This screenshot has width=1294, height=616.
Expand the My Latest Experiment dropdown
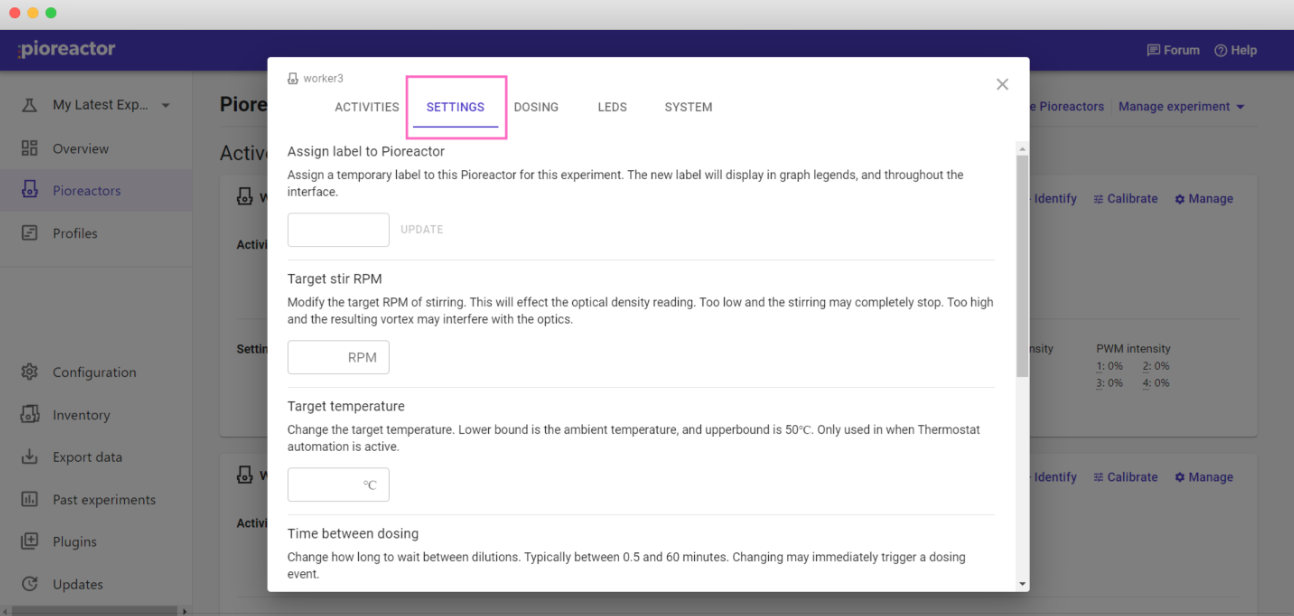[165, 105]
